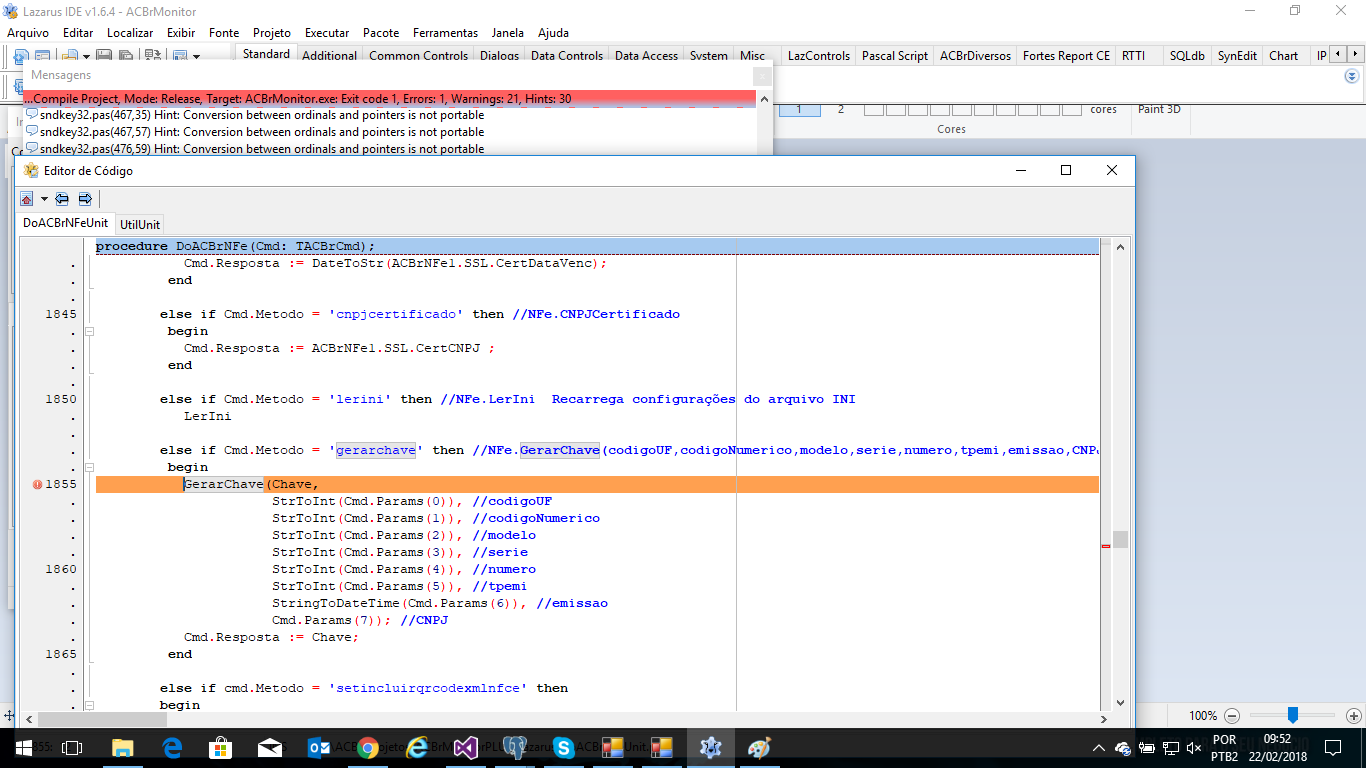Select the red 'Compile Project, Mode: Release' message
Image resolution: width=1366 pixels, height=768 pixels.
point(389,98)
